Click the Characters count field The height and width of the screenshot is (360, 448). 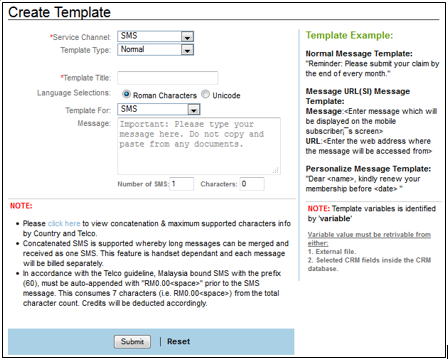tap(252, 184)
